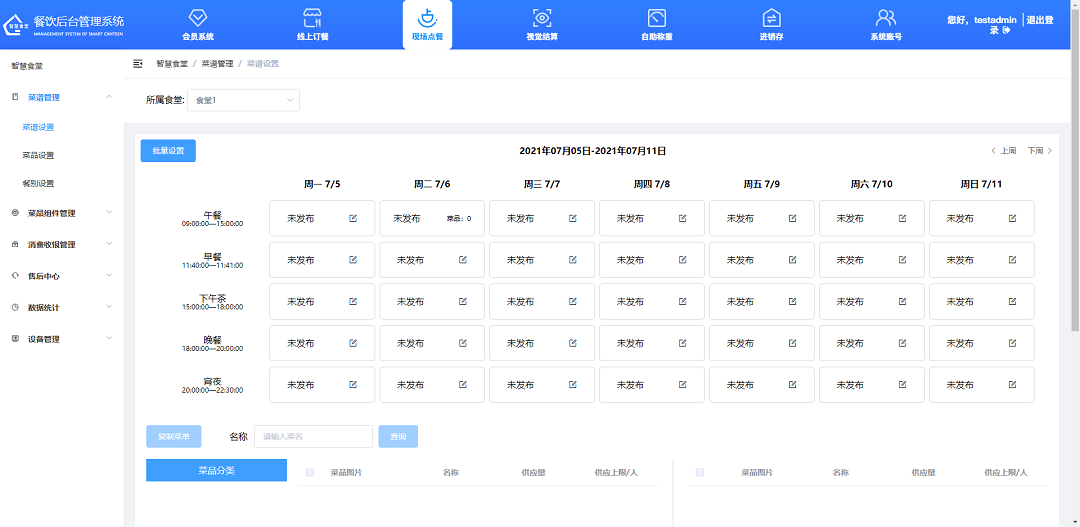Select 菜品设置 in the sidebar submenu
The height and width of the screenshot is (527, 1080).
point(38,155)
